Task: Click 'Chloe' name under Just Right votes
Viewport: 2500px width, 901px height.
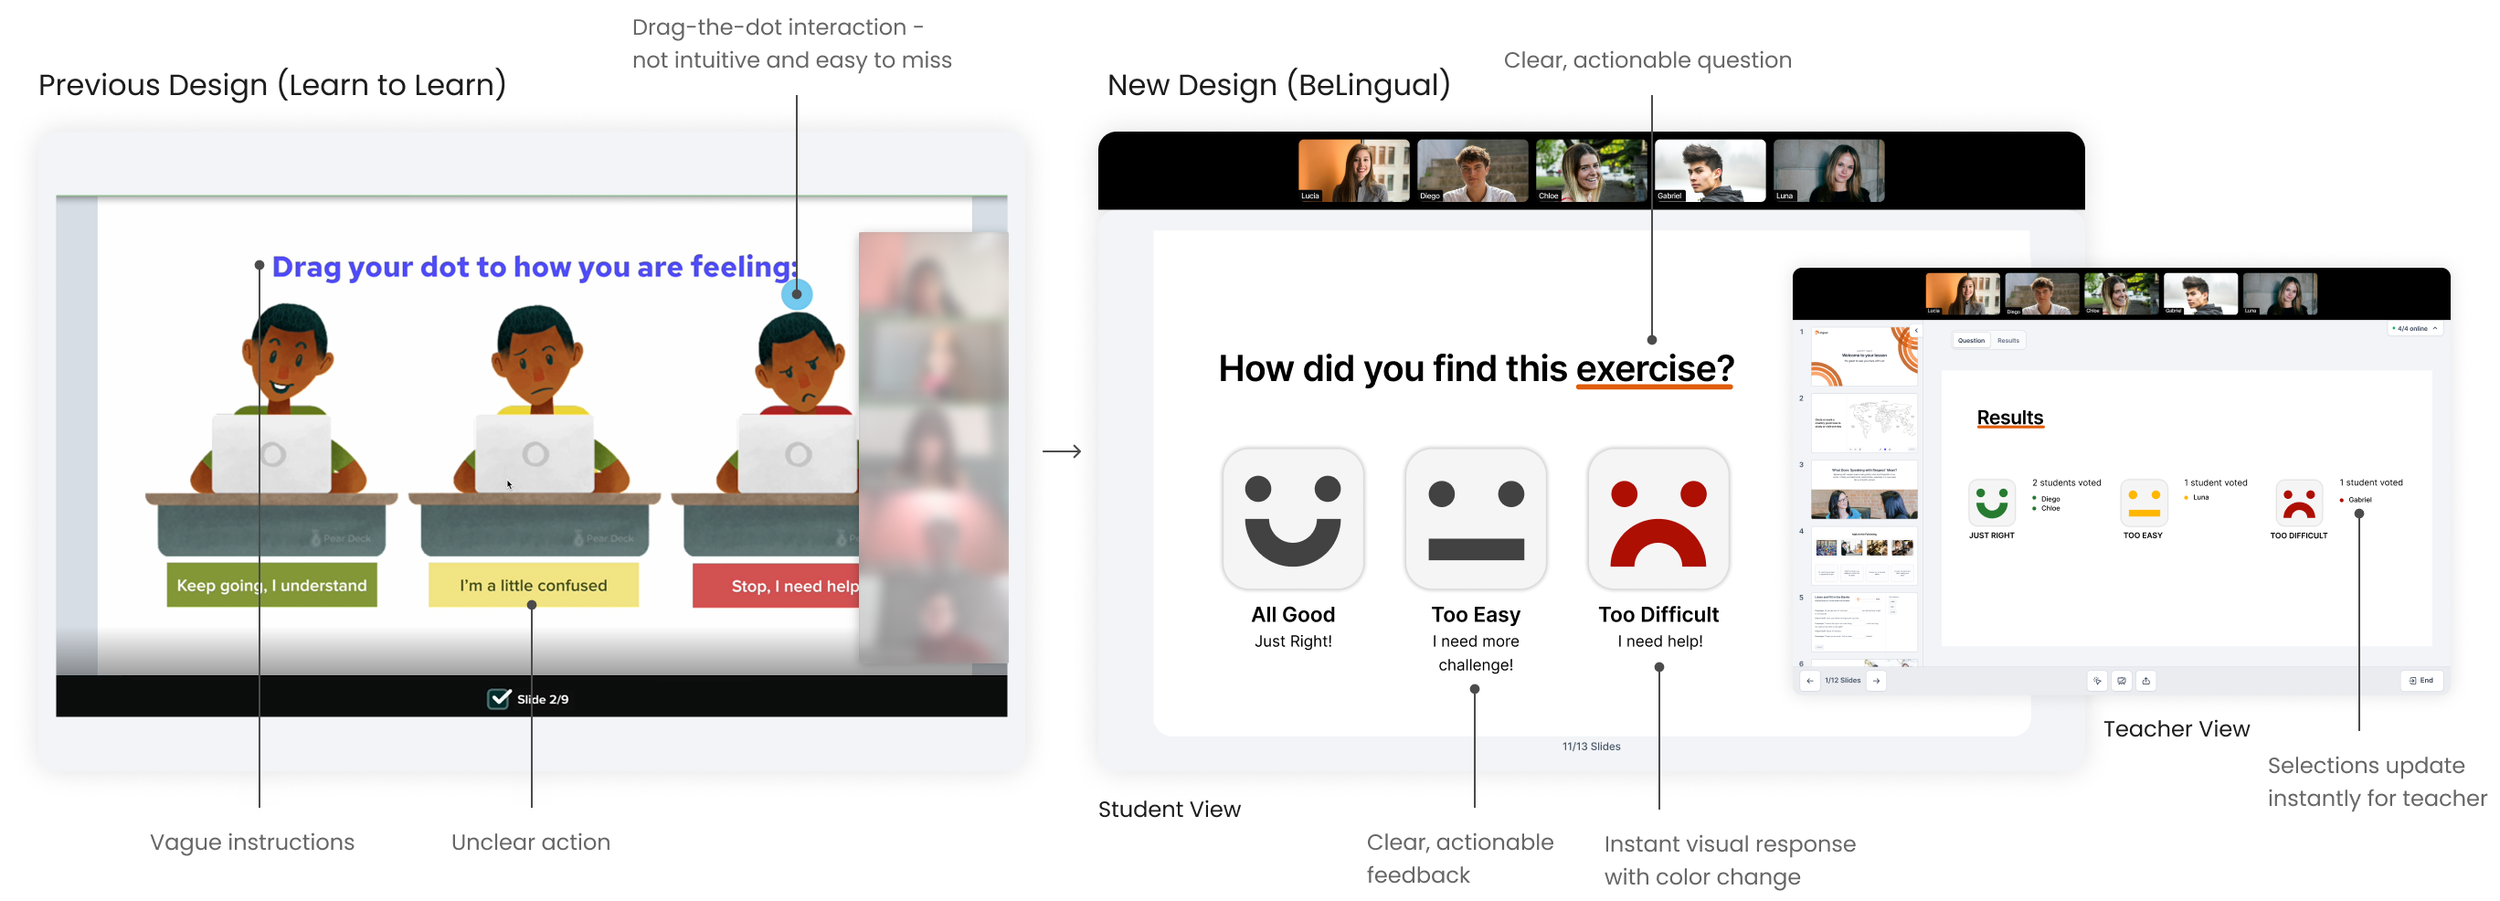Action: pyautogui.click(x=2050, y=509)
